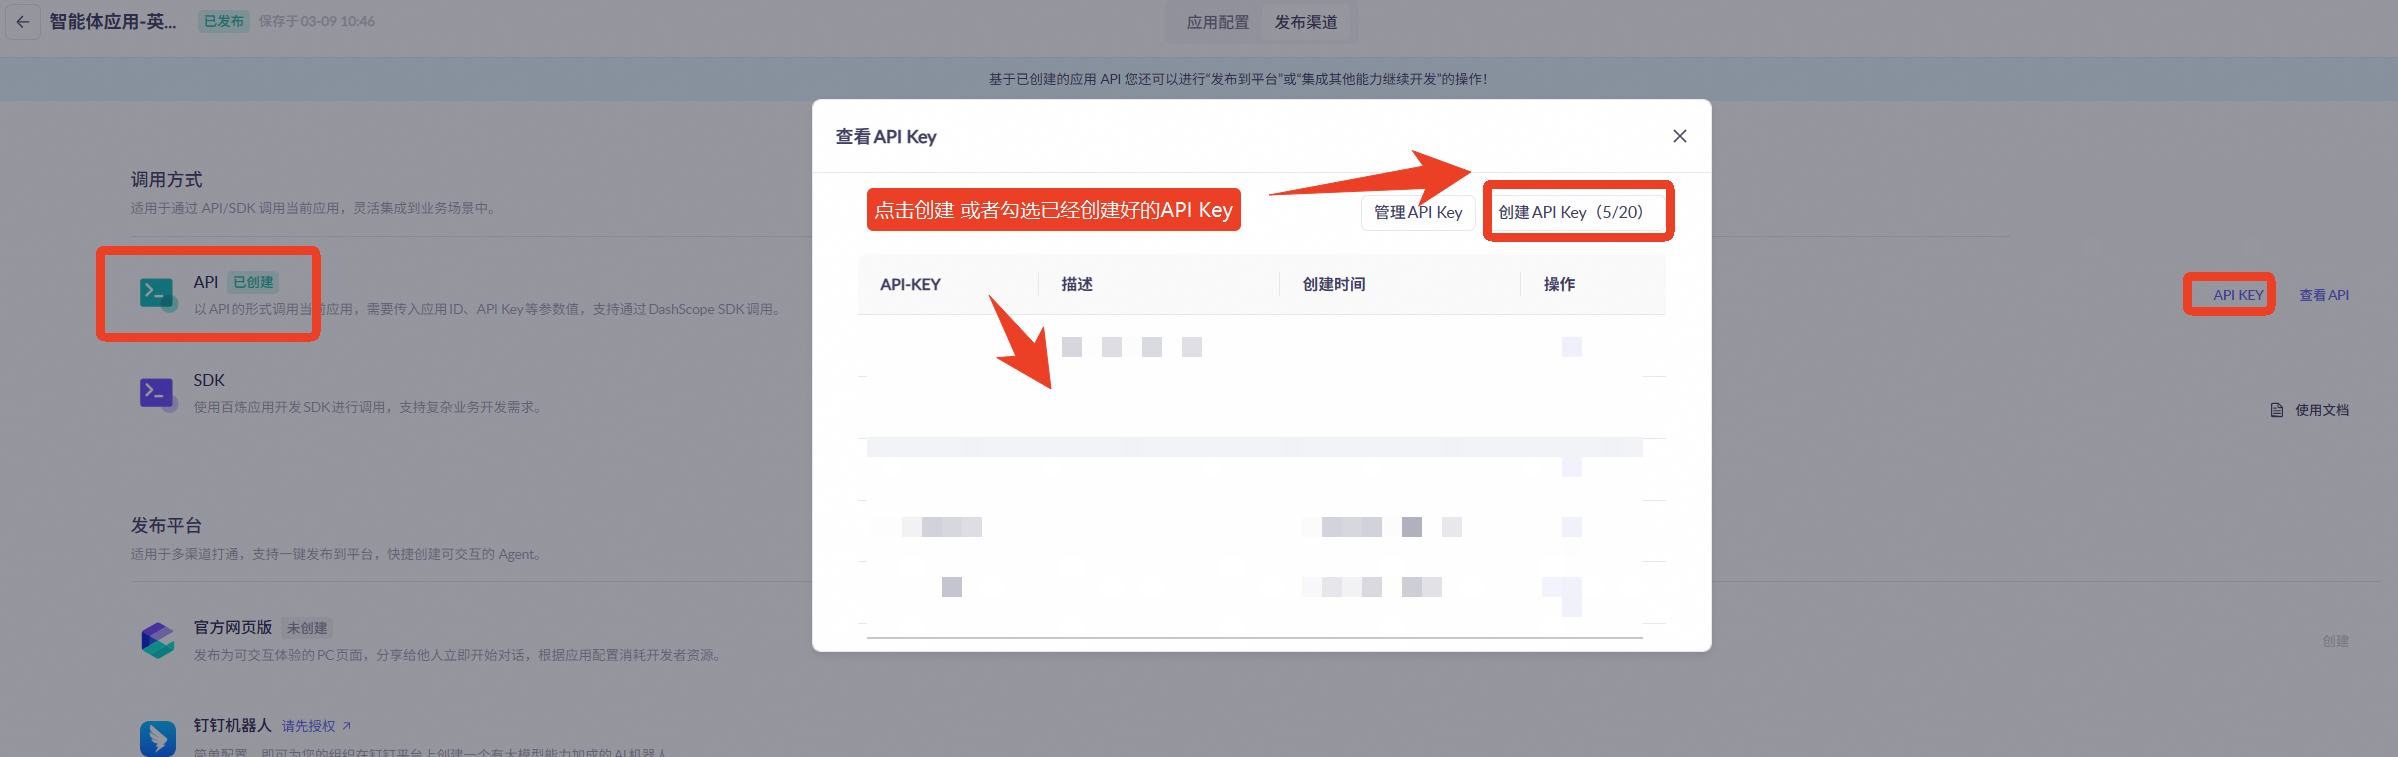This screenshot has height=757, width=2398.
Task: Click the 未创建 tag next to 官方网页版
Action: (306, 628)
